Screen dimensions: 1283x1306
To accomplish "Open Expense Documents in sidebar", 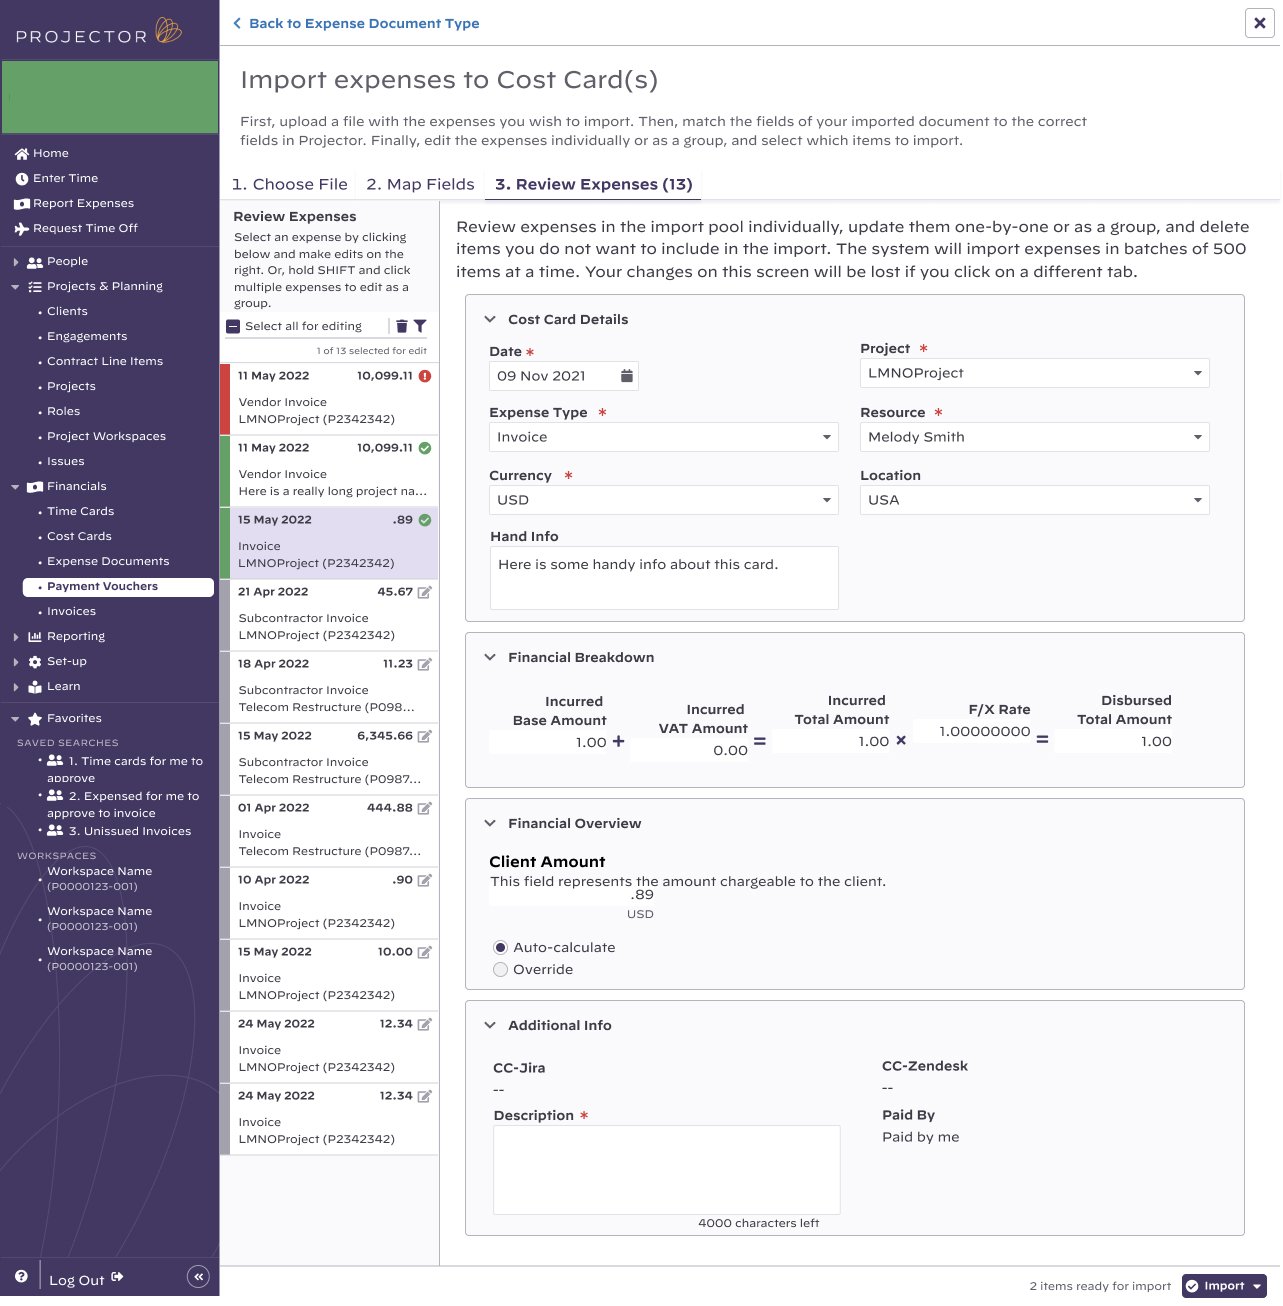I will pos(108,562).
